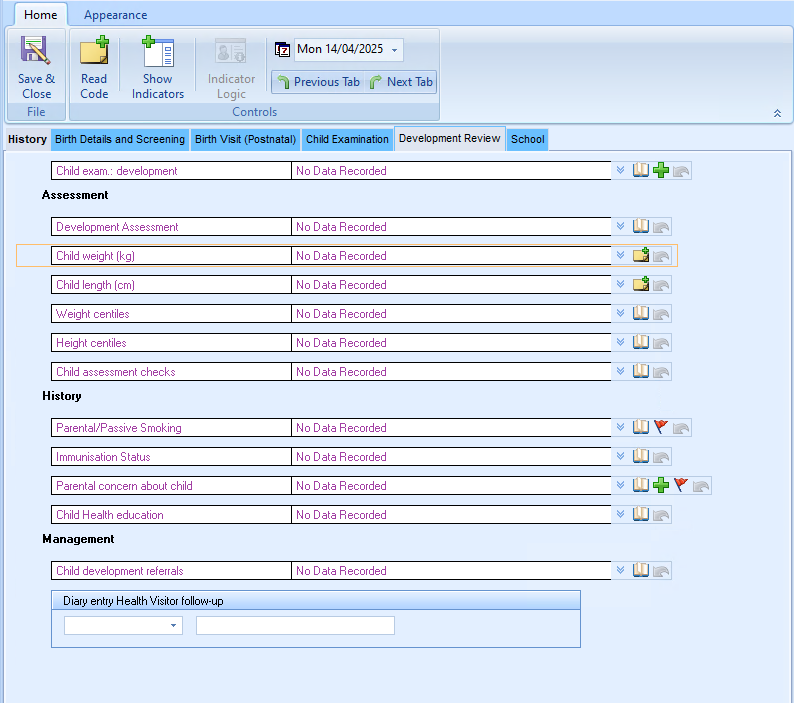Click the Immunisation Status label

click(x=103, y=457)
